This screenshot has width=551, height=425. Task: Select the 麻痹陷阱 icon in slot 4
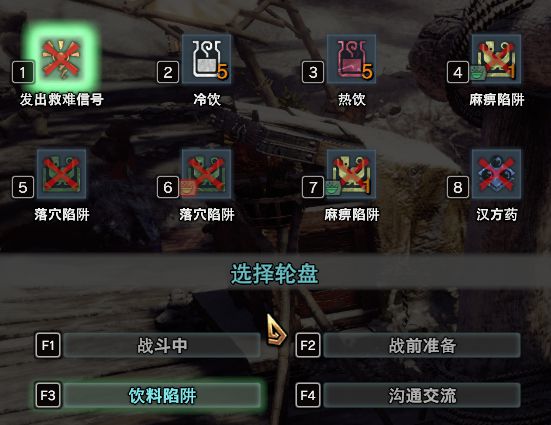point(496,59)
